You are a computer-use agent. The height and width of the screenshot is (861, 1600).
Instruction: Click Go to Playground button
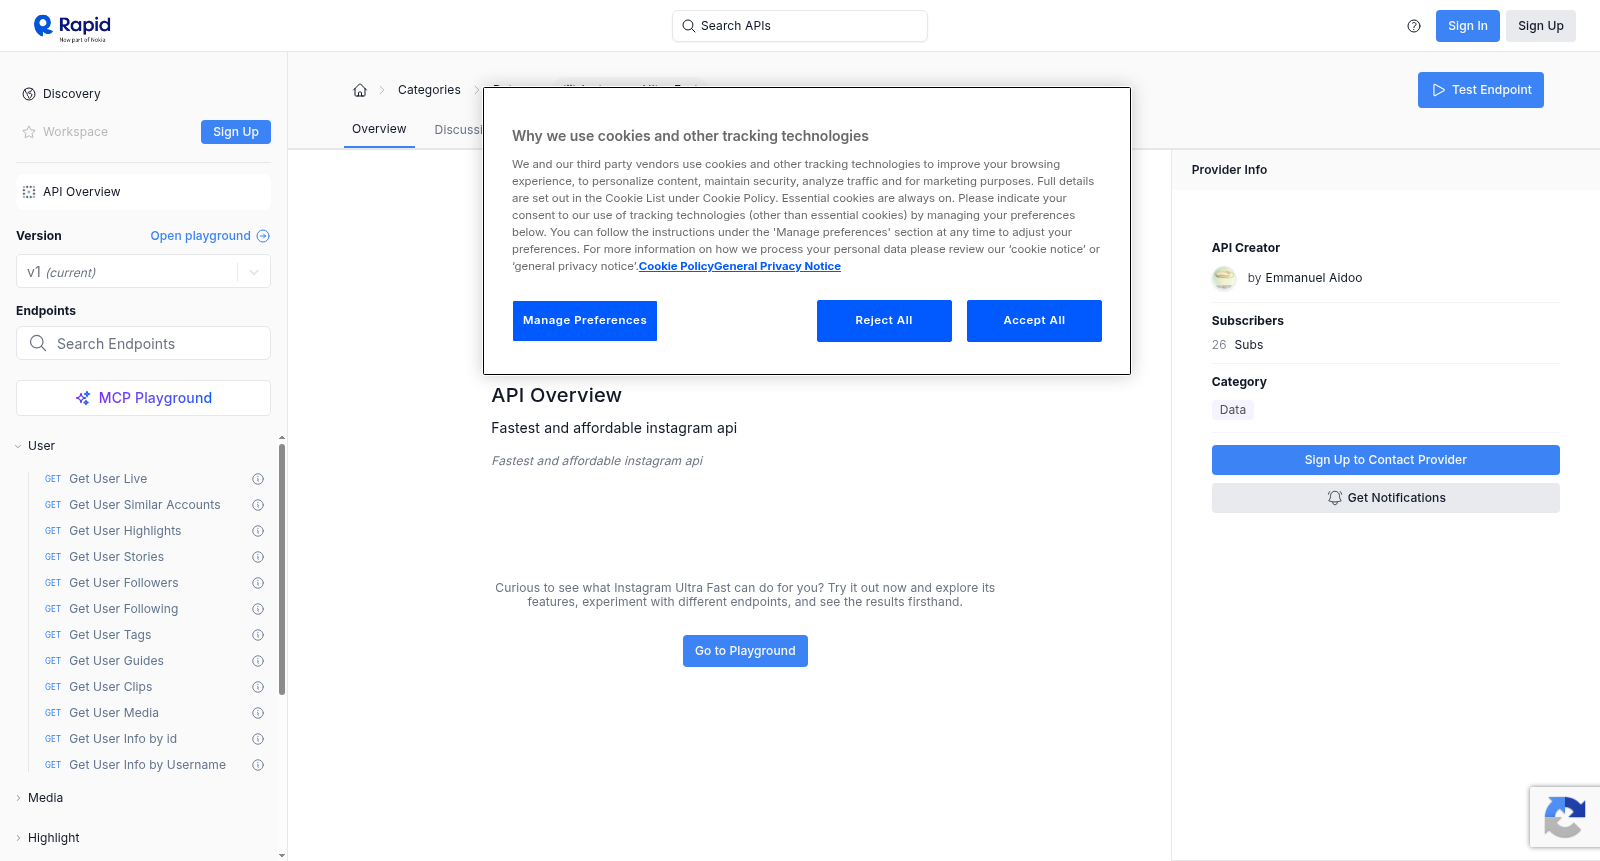(x=745, y=651)
